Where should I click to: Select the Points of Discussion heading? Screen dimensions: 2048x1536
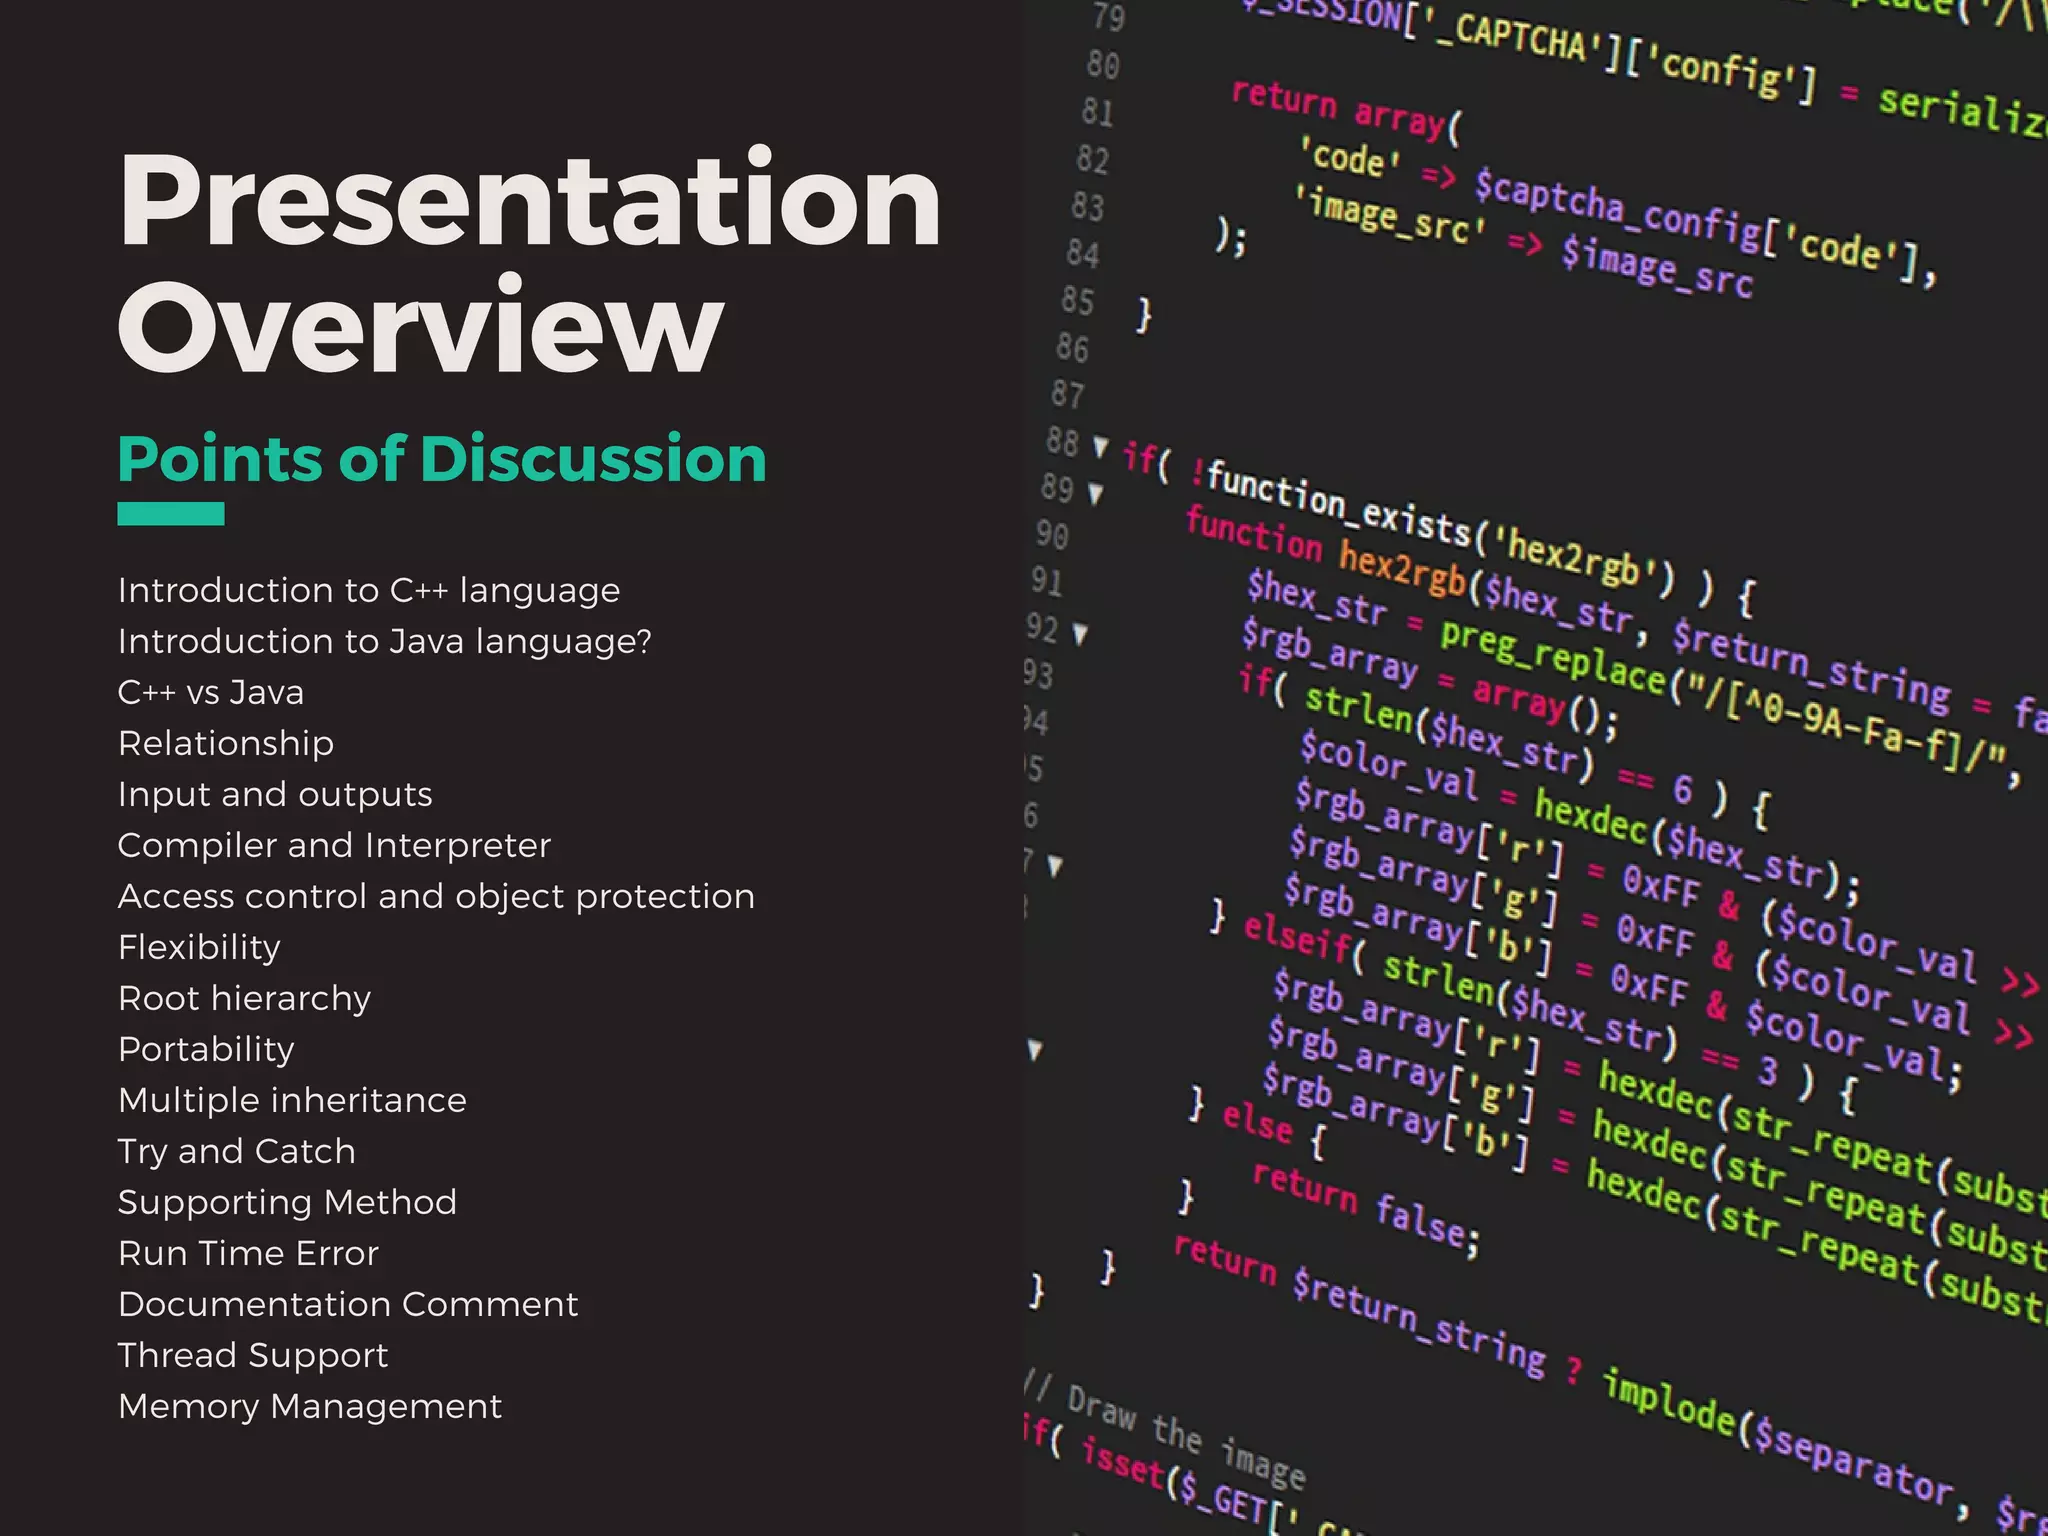[x=442, y=460]
